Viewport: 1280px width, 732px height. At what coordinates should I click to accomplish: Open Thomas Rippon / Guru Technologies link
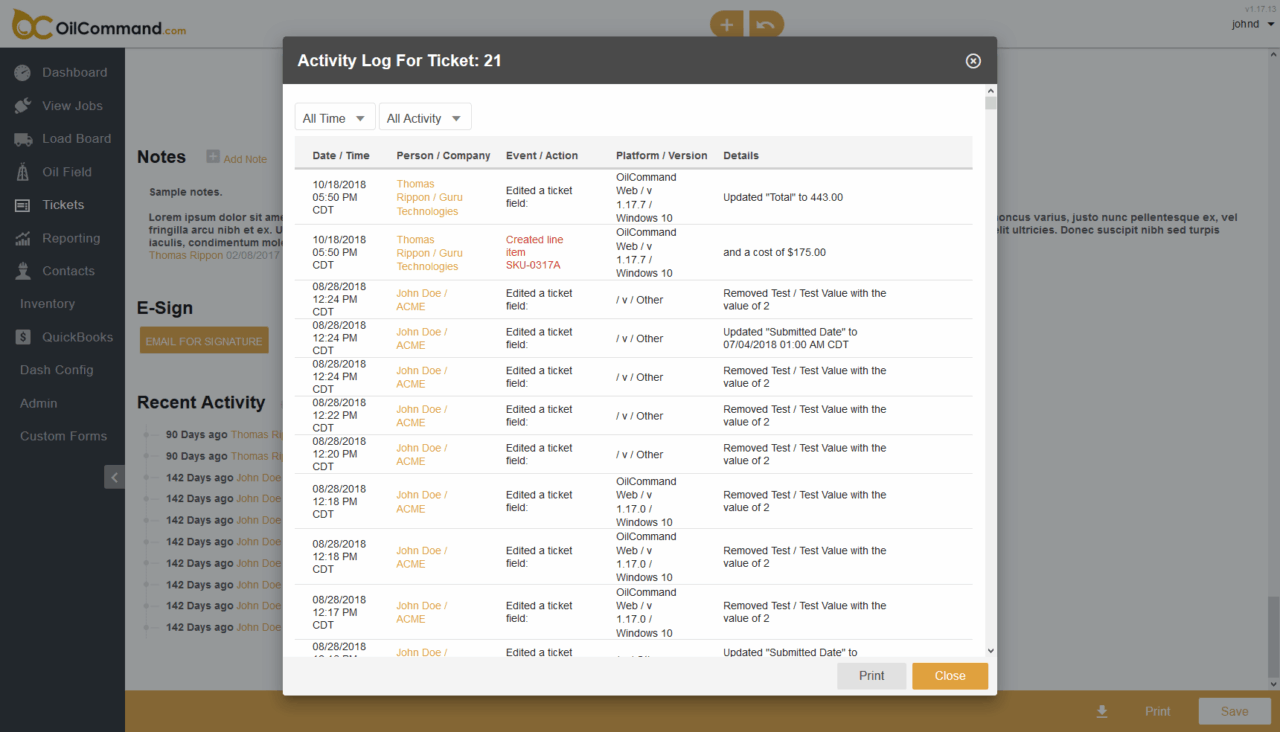[x=428, y=197]
